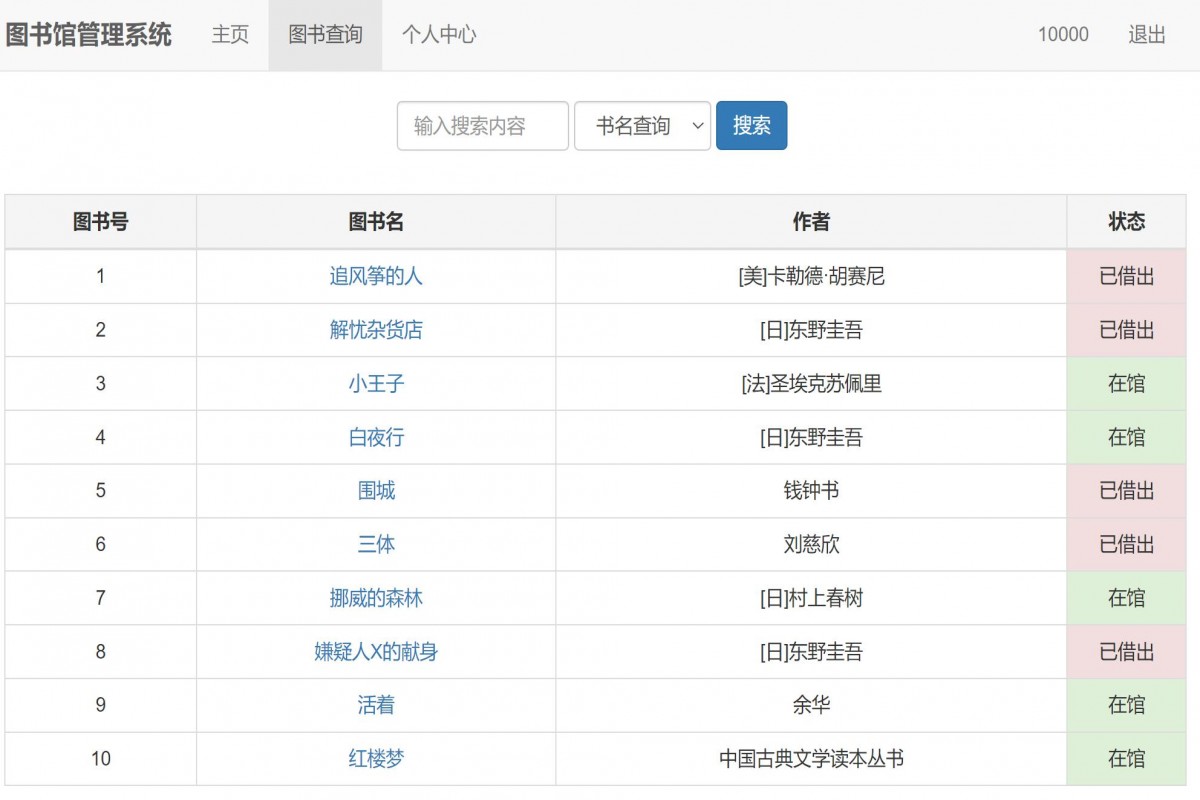The image size is (1200, 800).
Task: Open the 解忧杂货店 book link
Action: tap(375, 330)
